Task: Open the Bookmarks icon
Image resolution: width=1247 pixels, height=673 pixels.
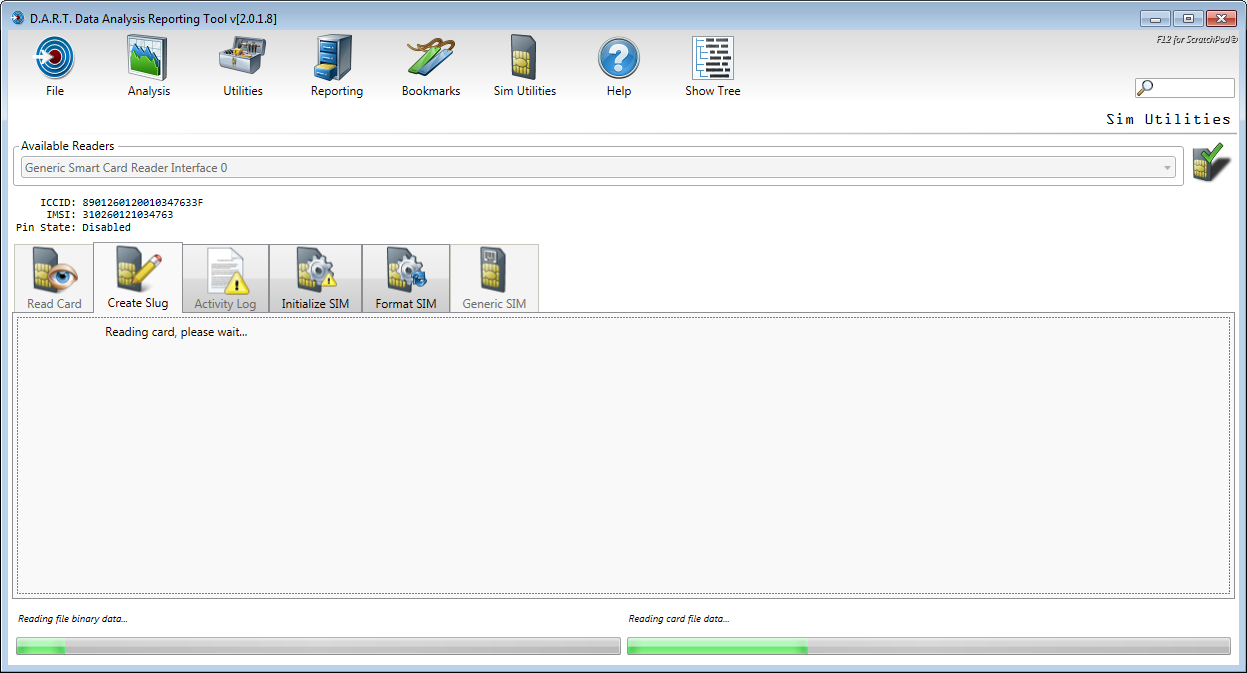Action: (x=431, y=58)
